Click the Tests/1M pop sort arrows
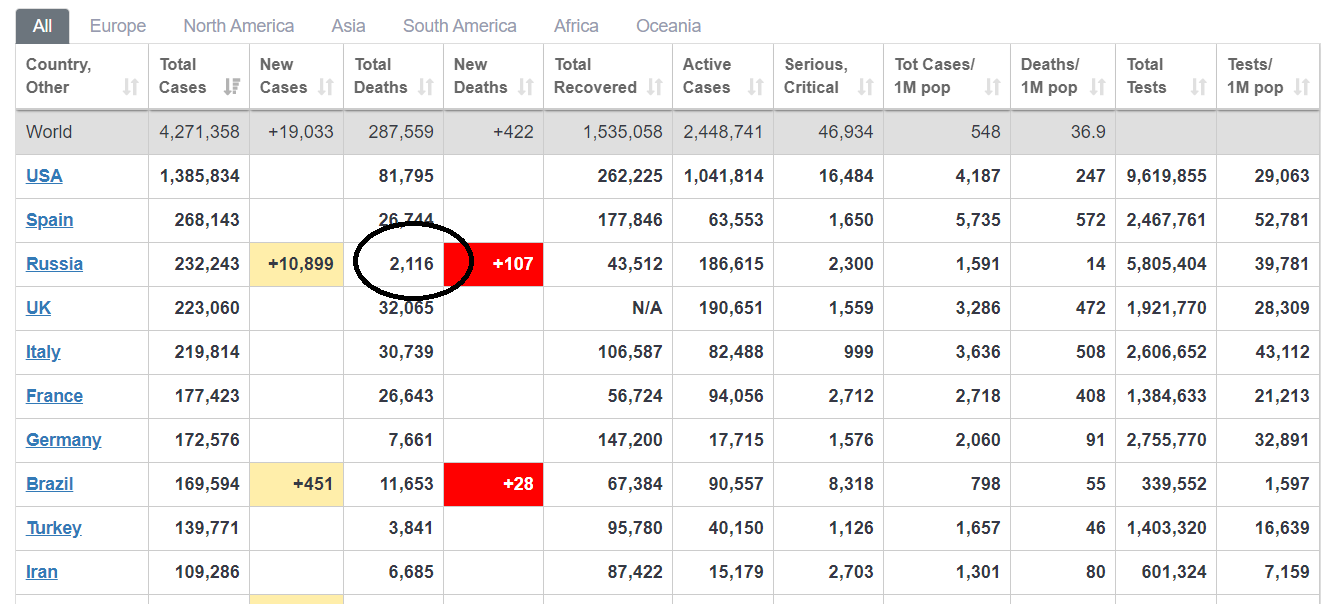 [1301, 87]
